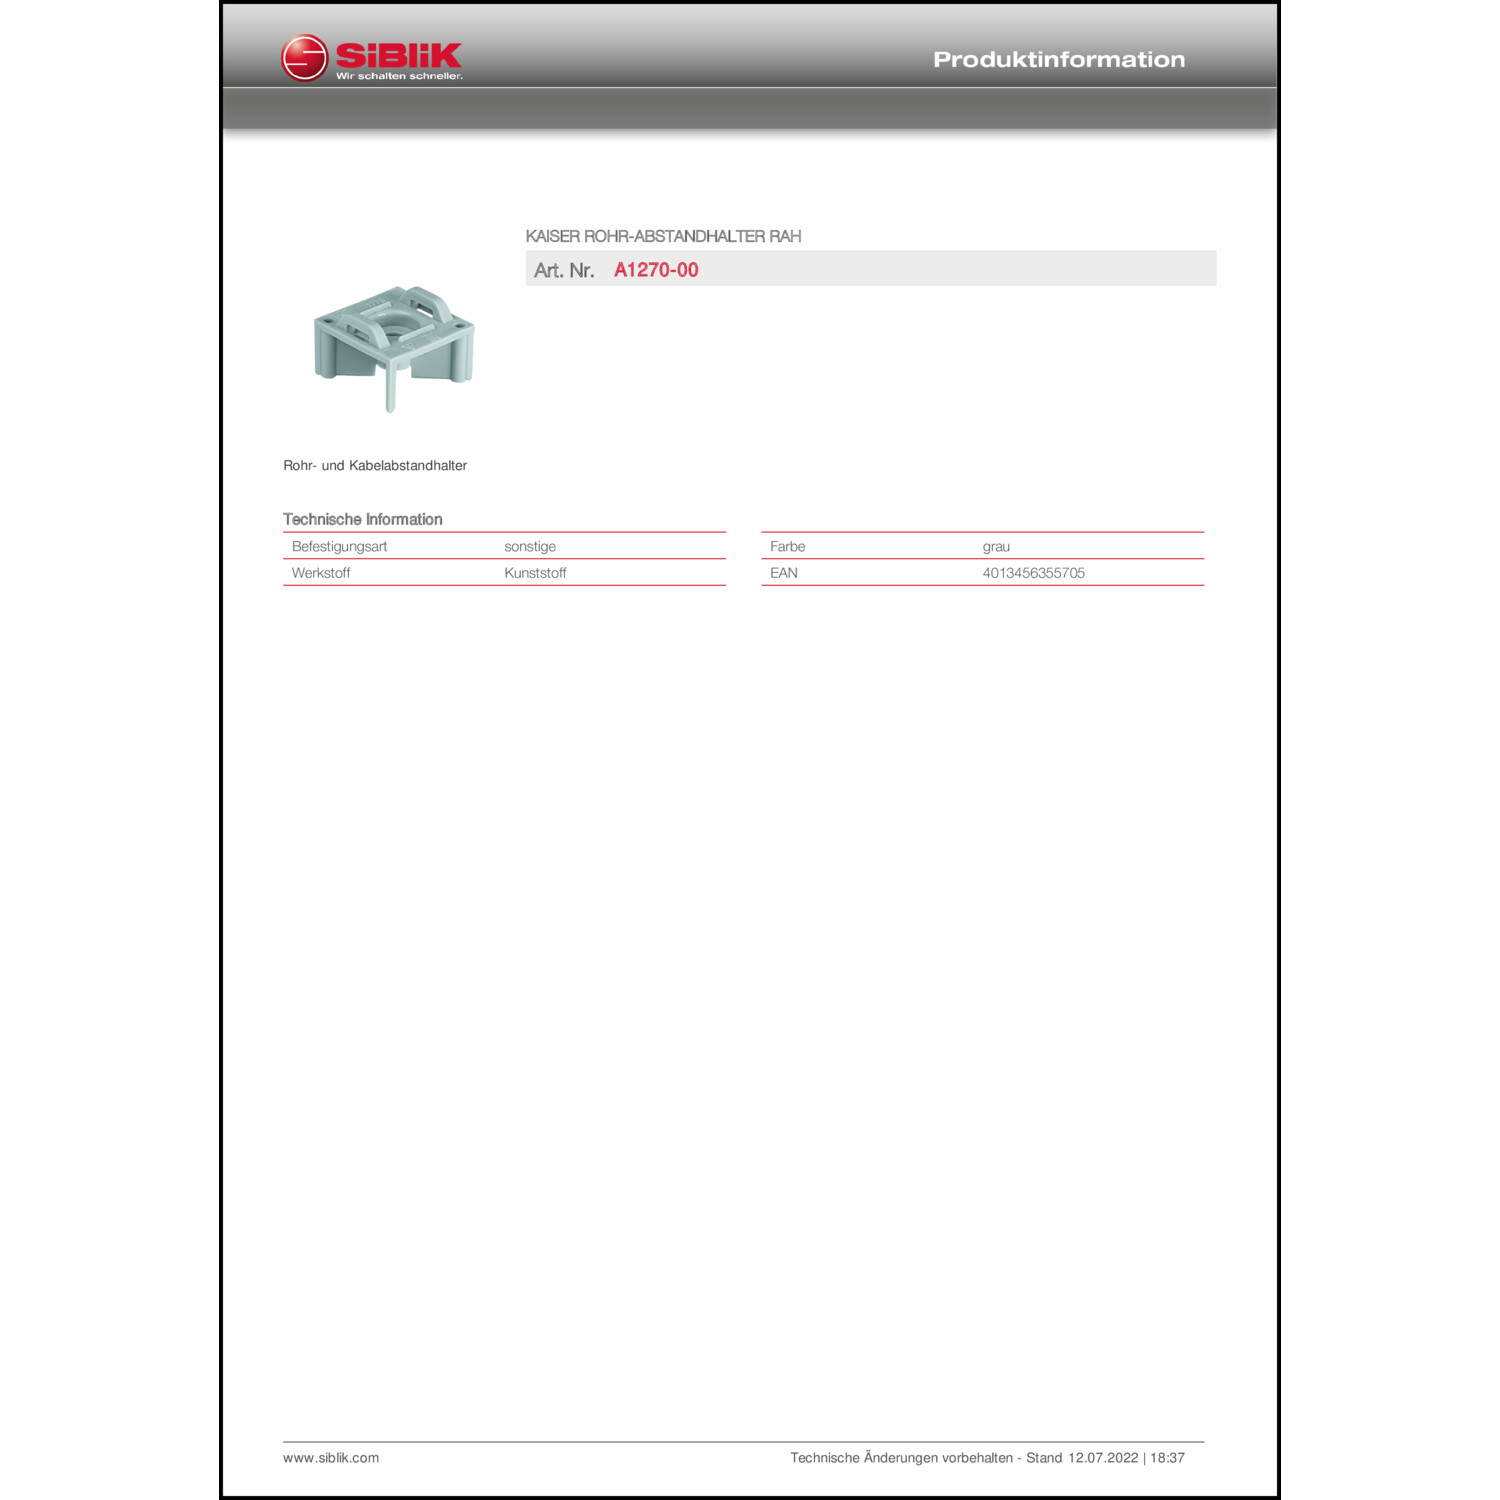Click the value 'grau'
The width and height of the screenshot is (1500, 1500).
[996, 547]
